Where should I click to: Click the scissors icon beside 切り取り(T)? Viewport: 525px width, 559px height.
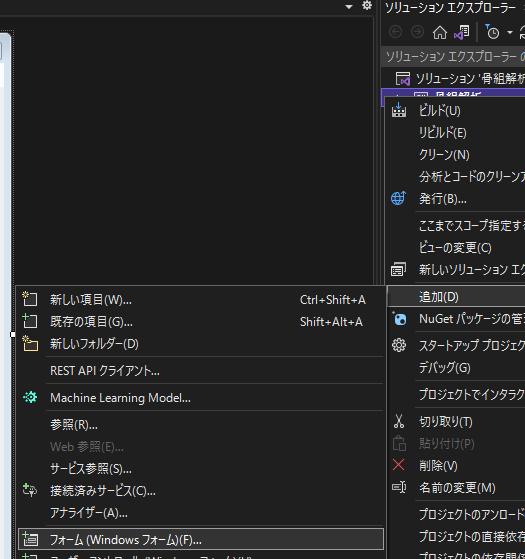pyautogui.click(x=399, y=421)
